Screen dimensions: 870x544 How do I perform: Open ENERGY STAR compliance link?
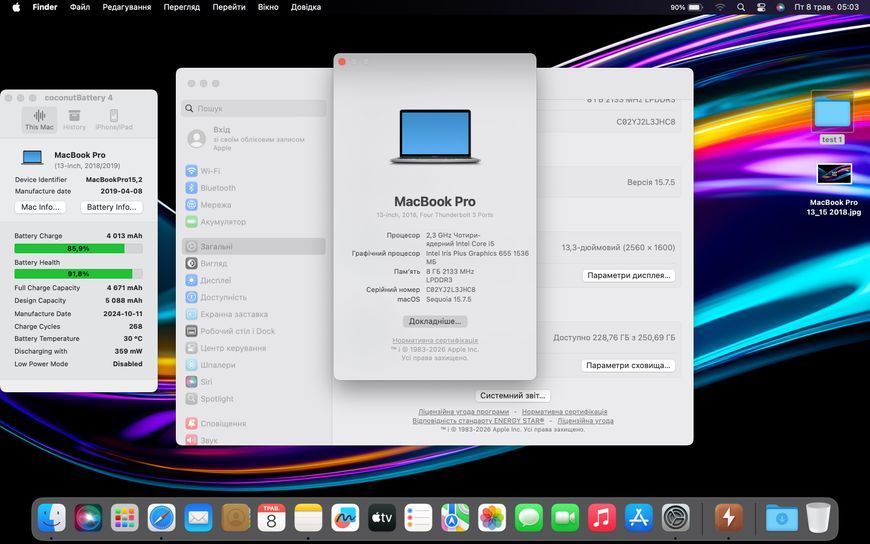coord(478,421)
